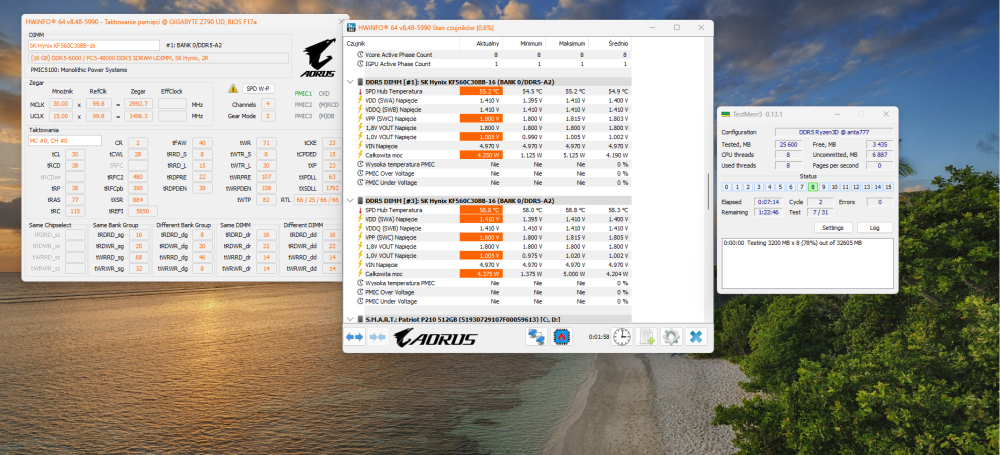Click the AORUS logo in the sensors toolbar
The width and height of the screenshot is (1000, 455).
pos(434,337)
